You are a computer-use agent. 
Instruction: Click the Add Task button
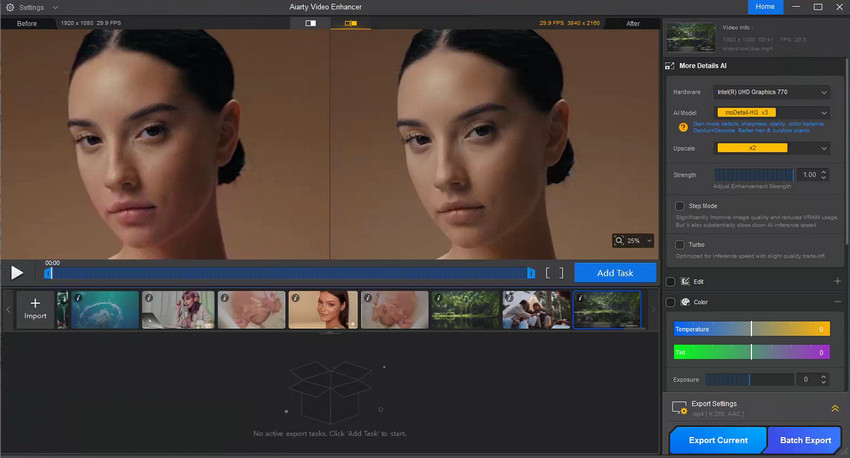pos(615,273)
